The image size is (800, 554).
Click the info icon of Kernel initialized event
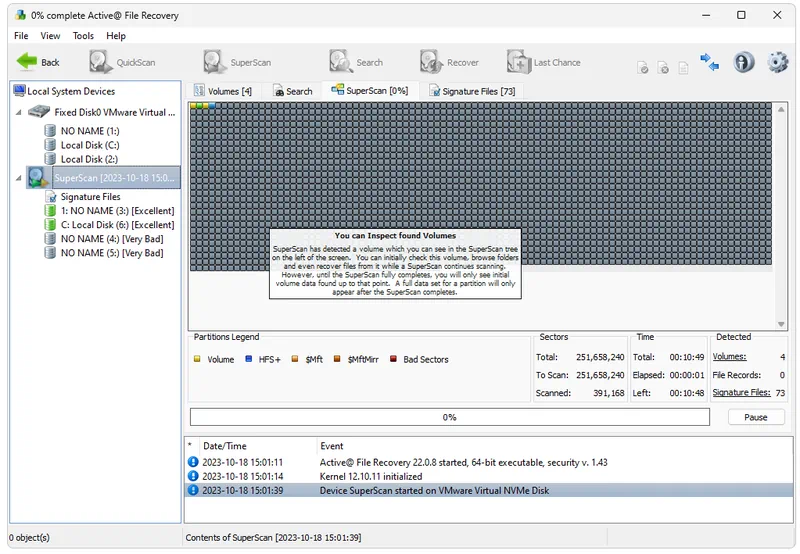pos(193,476)
